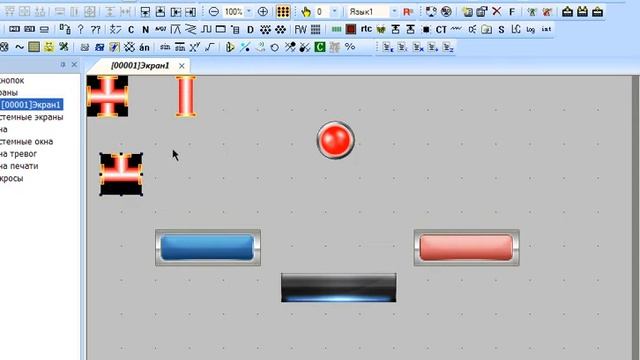The width and height of the screenshot is (640, 360).
Task: Select the на тревог tree item
Action: [x=18, y=154]
